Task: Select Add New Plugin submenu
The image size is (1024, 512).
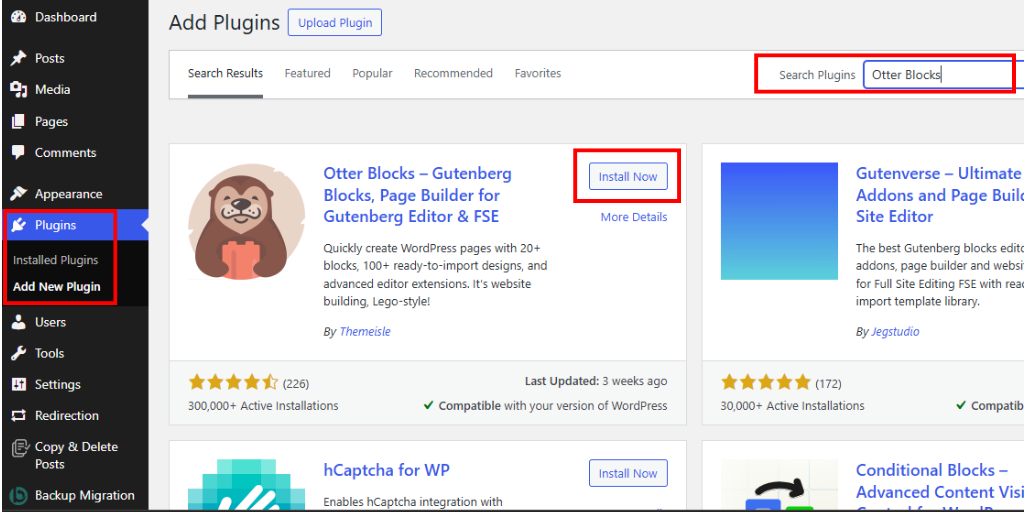Action: pos(57,287)
